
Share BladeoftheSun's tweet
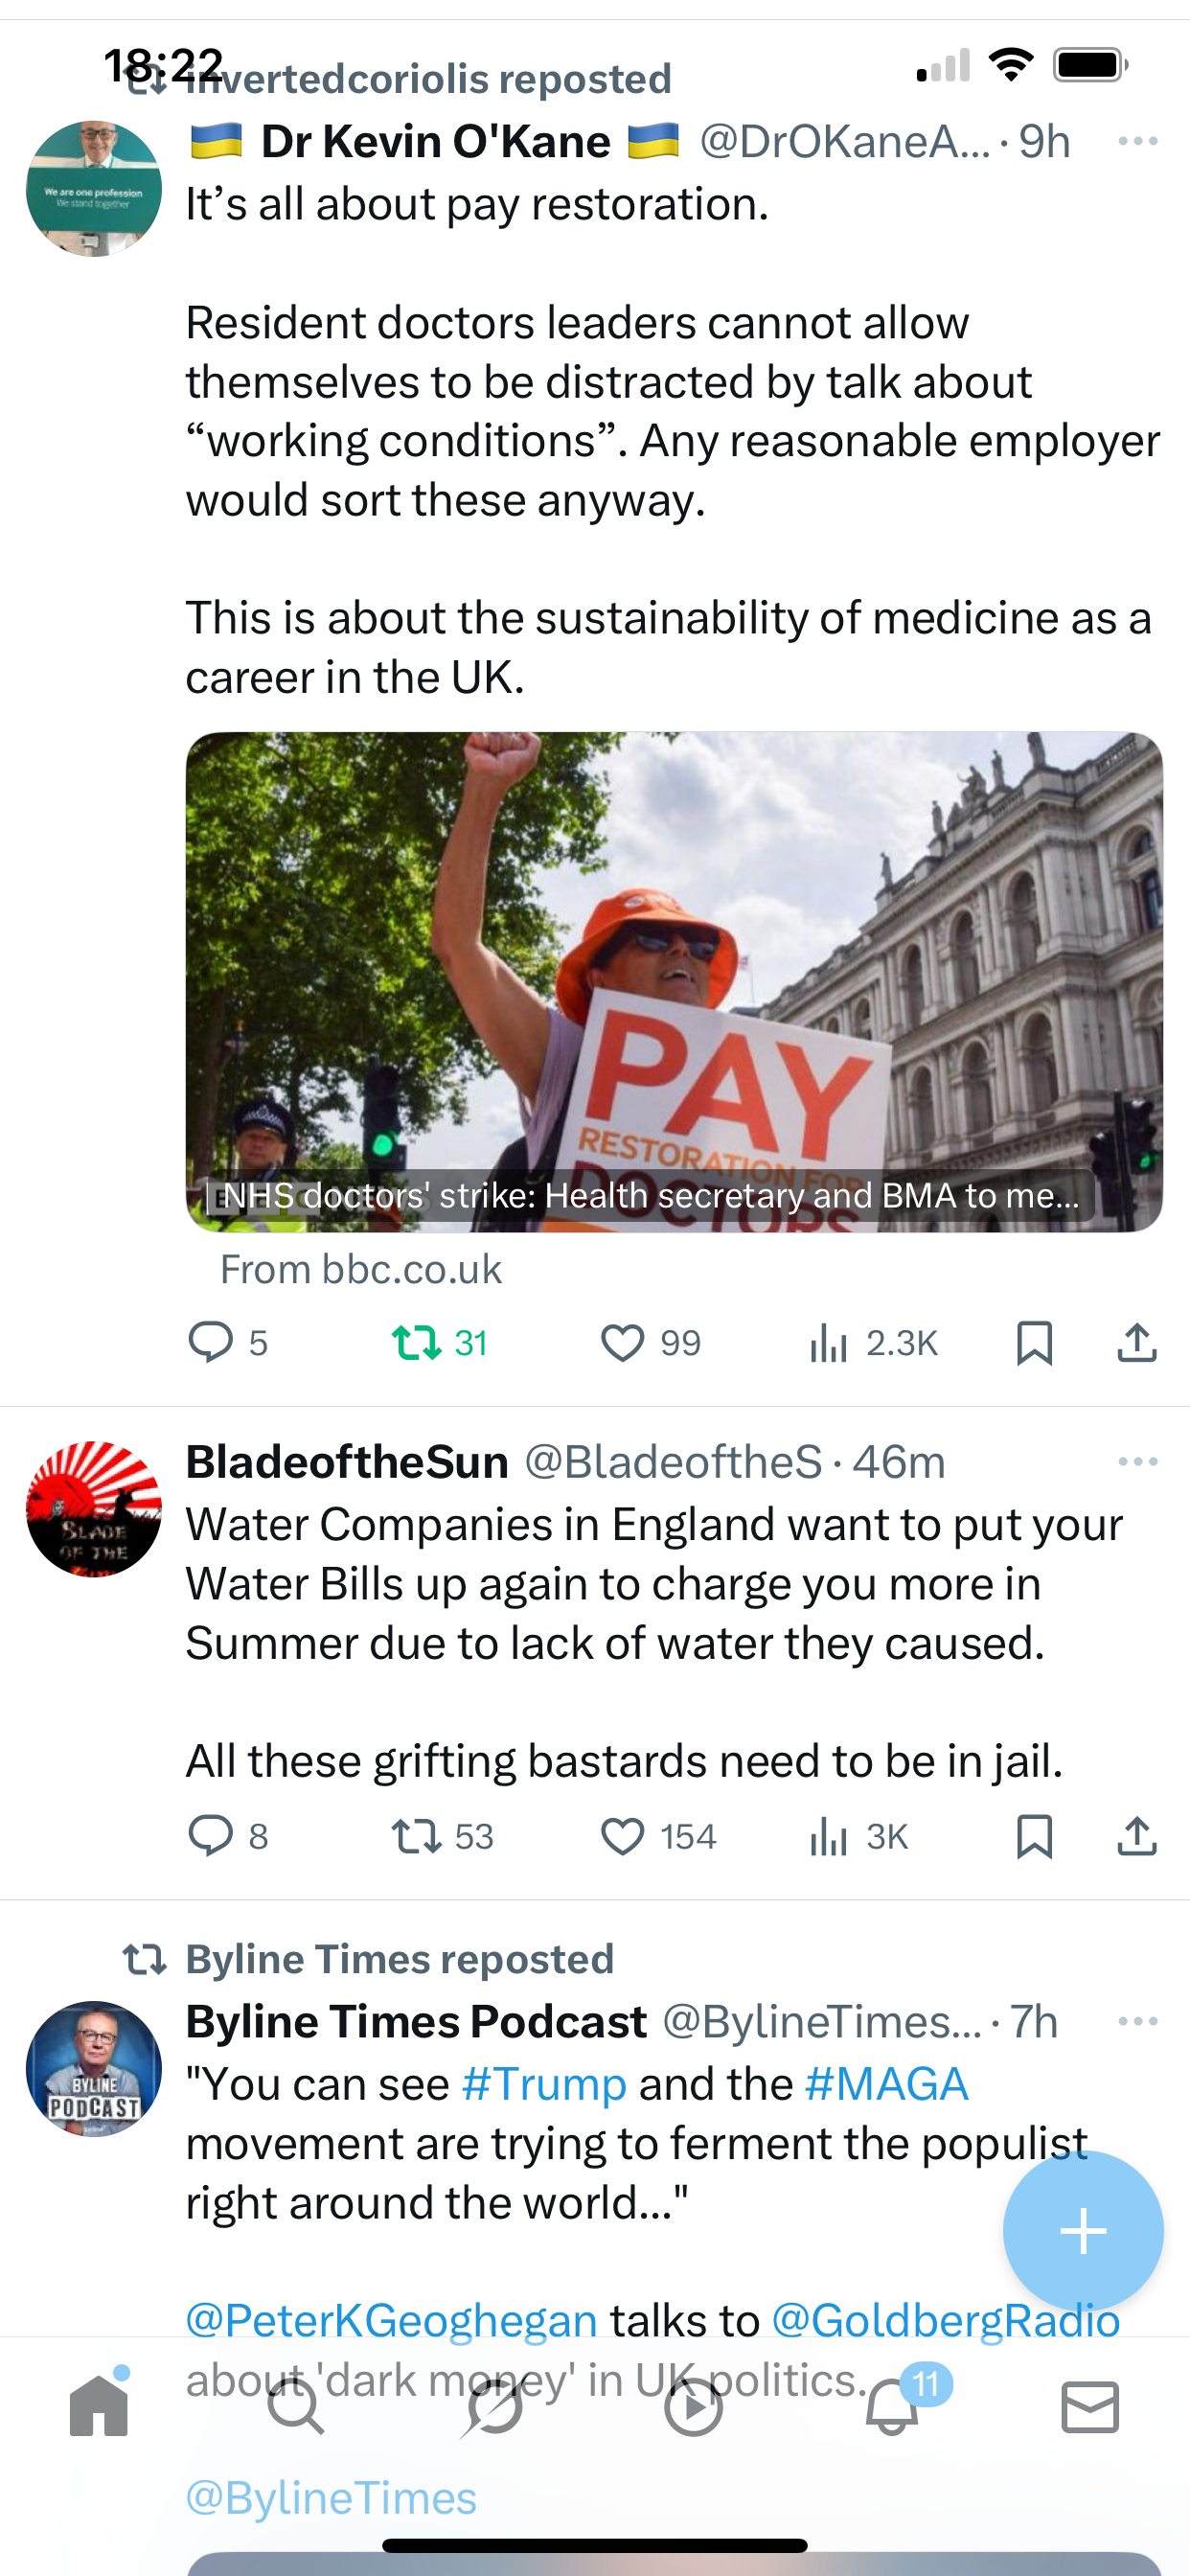pyautogui.click(x=1137, y=1836)
